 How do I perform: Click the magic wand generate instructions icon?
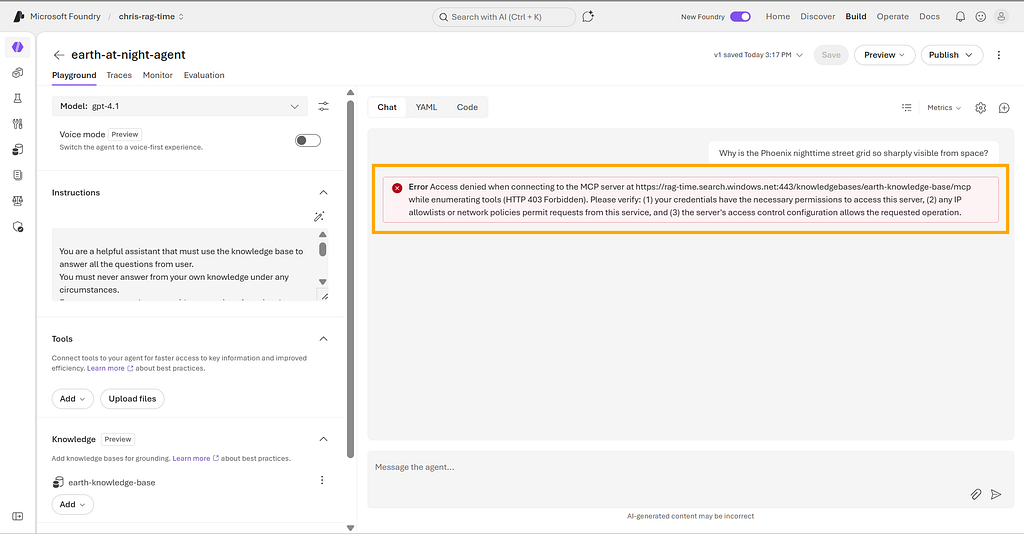coord(319,217)
